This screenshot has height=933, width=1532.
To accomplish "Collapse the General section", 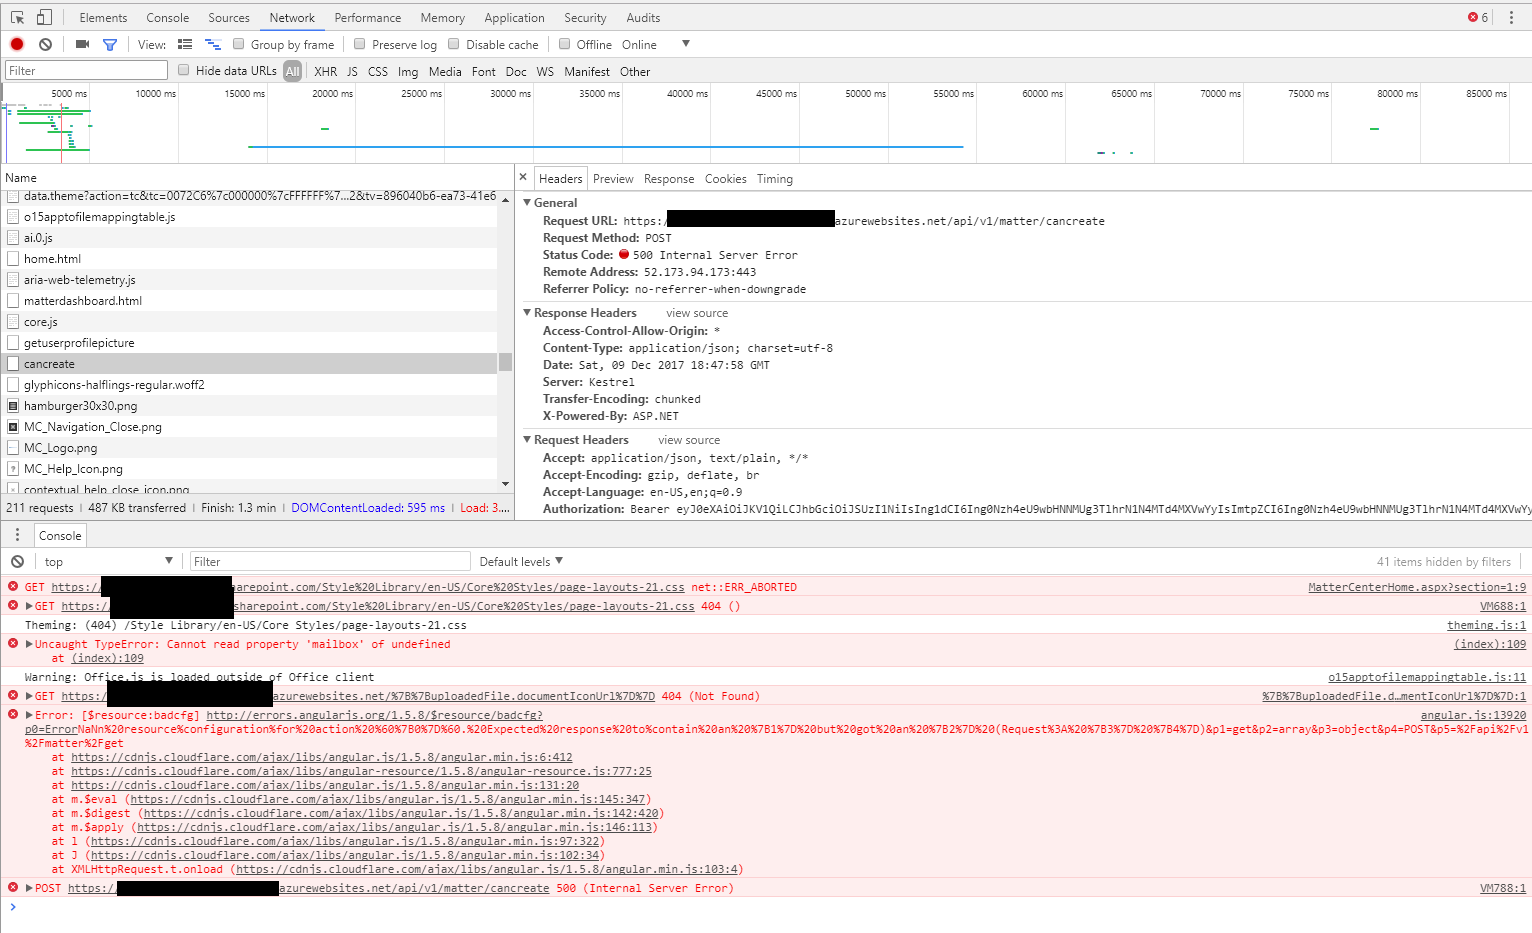I will click(527, 202).
